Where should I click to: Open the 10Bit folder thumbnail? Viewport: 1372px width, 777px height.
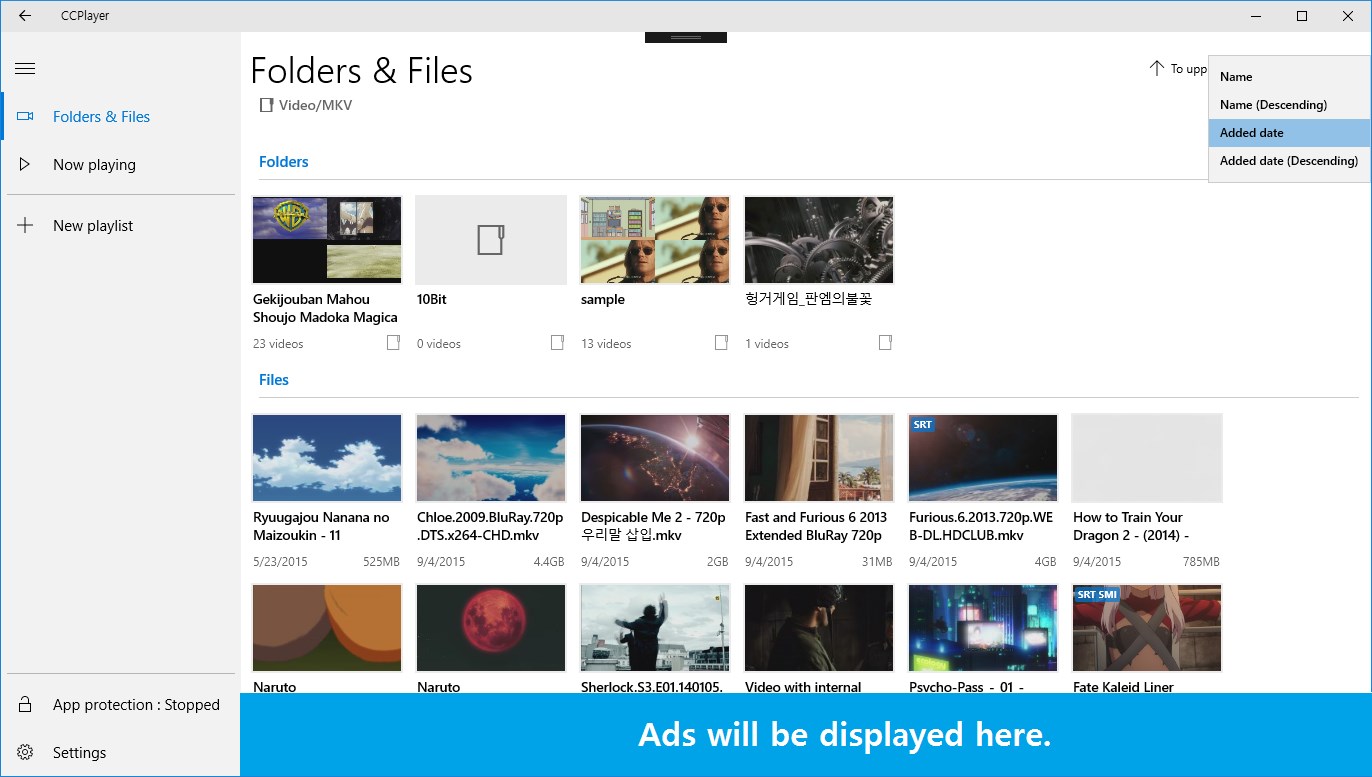tap(491, 240)
